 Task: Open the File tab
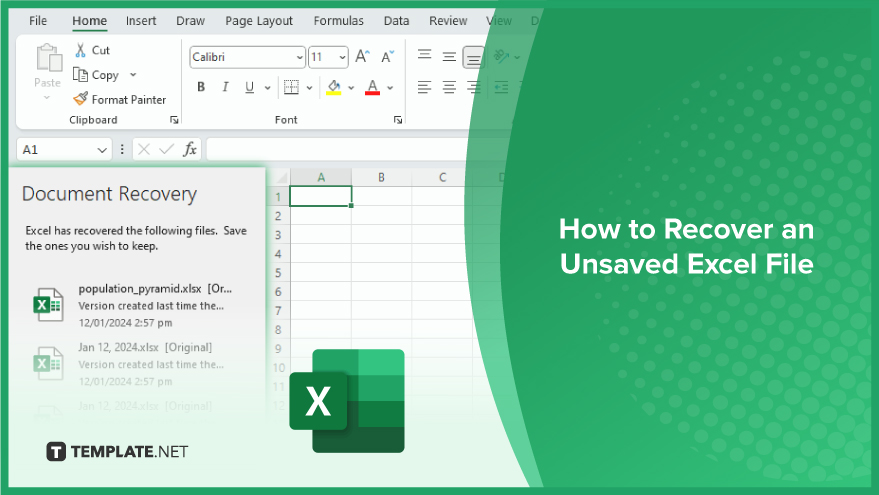38,21
